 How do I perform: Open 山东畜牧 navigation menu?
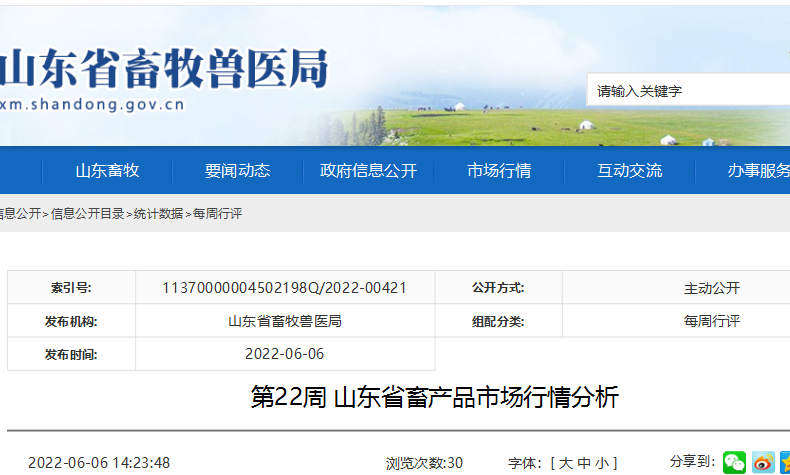(x=107, y=171)
